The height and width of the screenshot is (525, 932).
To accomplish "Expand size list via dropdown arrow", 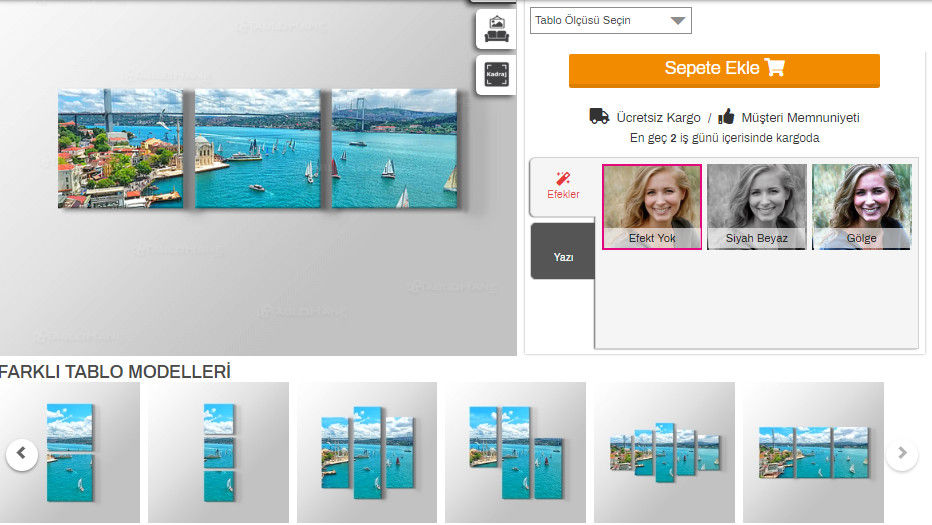I will 678,21.
